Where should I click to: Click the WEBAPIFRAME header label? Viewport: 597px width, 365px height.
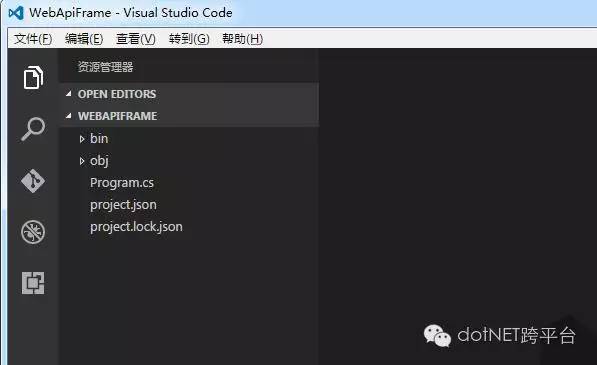(117, 116)
